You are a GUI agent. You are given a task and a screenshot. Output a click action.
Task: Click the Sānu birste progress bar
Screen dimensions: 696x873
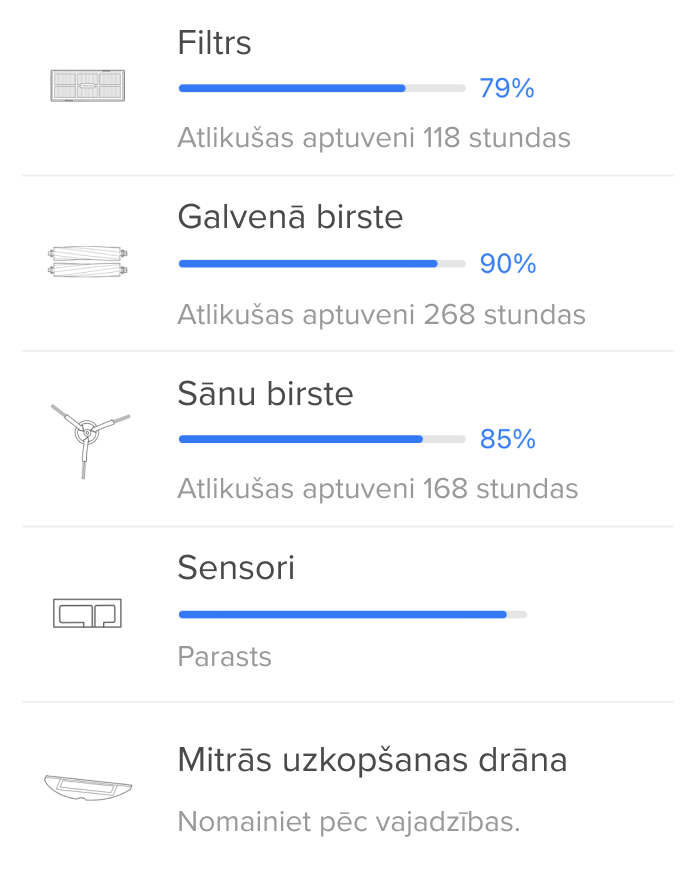tap(321, 439)
